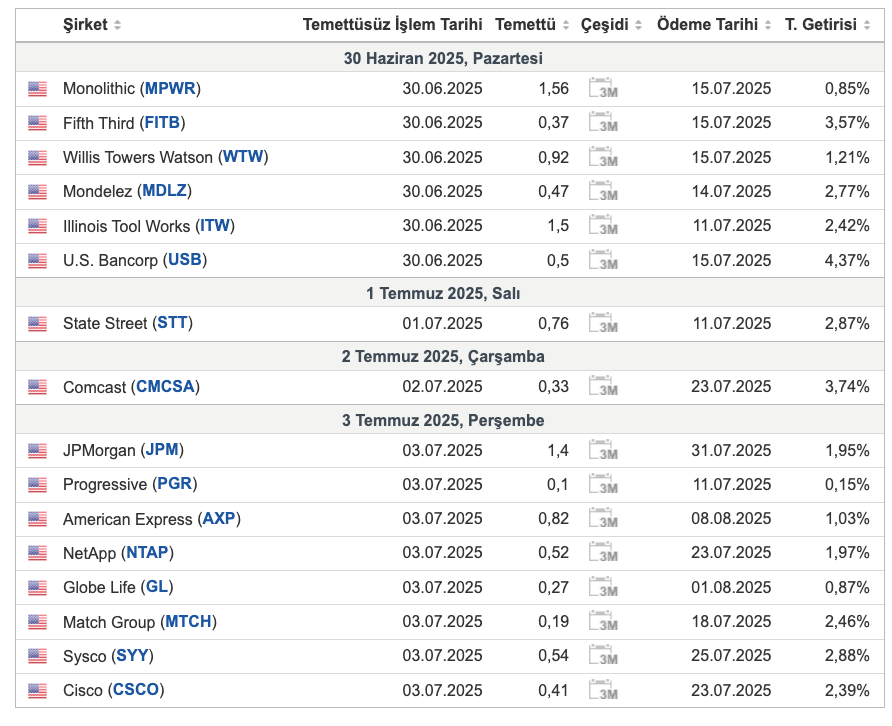This screenshot has width=892, height=726.
Task: Open the PGR ticker link
Action: pyautogui.click(x=175, y=484)
